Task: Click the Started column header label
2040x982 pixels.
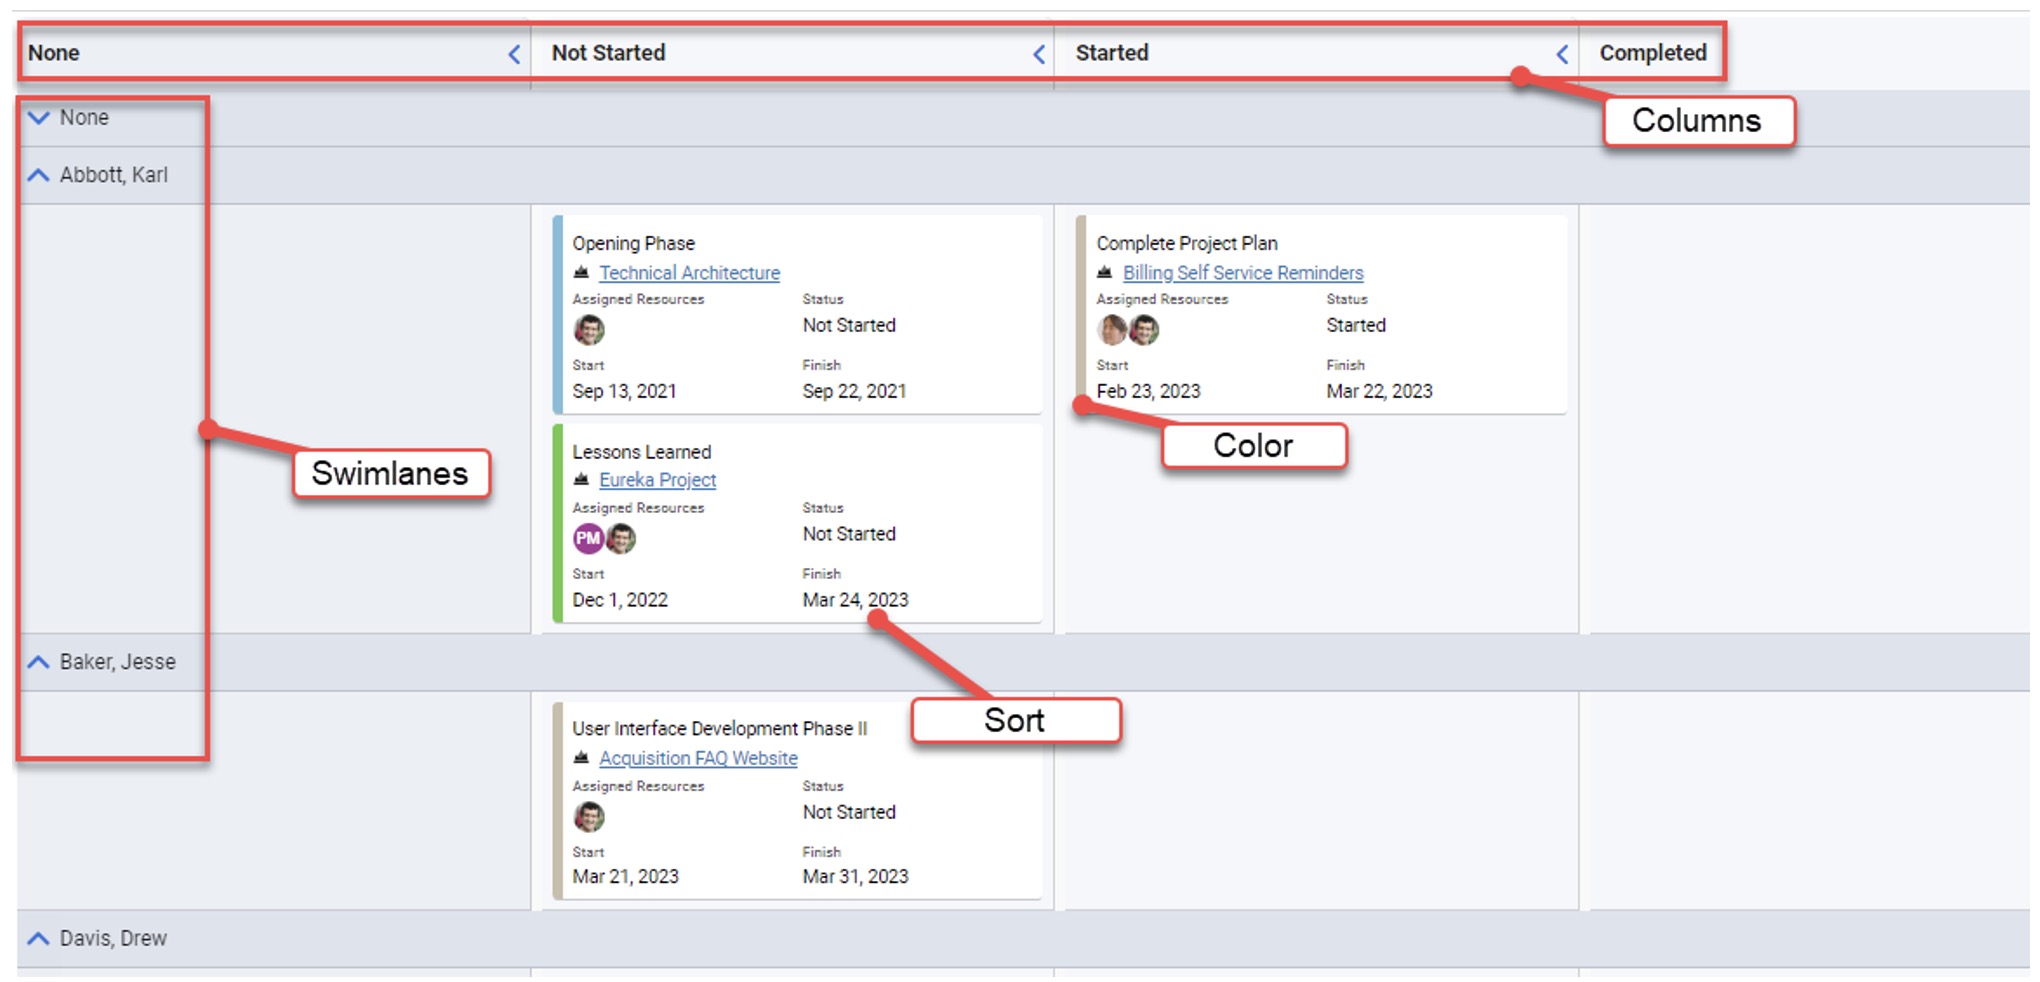Action: pyautogui.click(x=1112, y=53)
